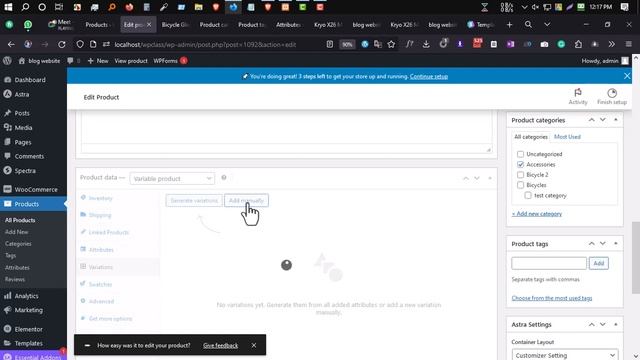Click Generate variations button
This screenshot has width=640, height=360.
point(194,200)
